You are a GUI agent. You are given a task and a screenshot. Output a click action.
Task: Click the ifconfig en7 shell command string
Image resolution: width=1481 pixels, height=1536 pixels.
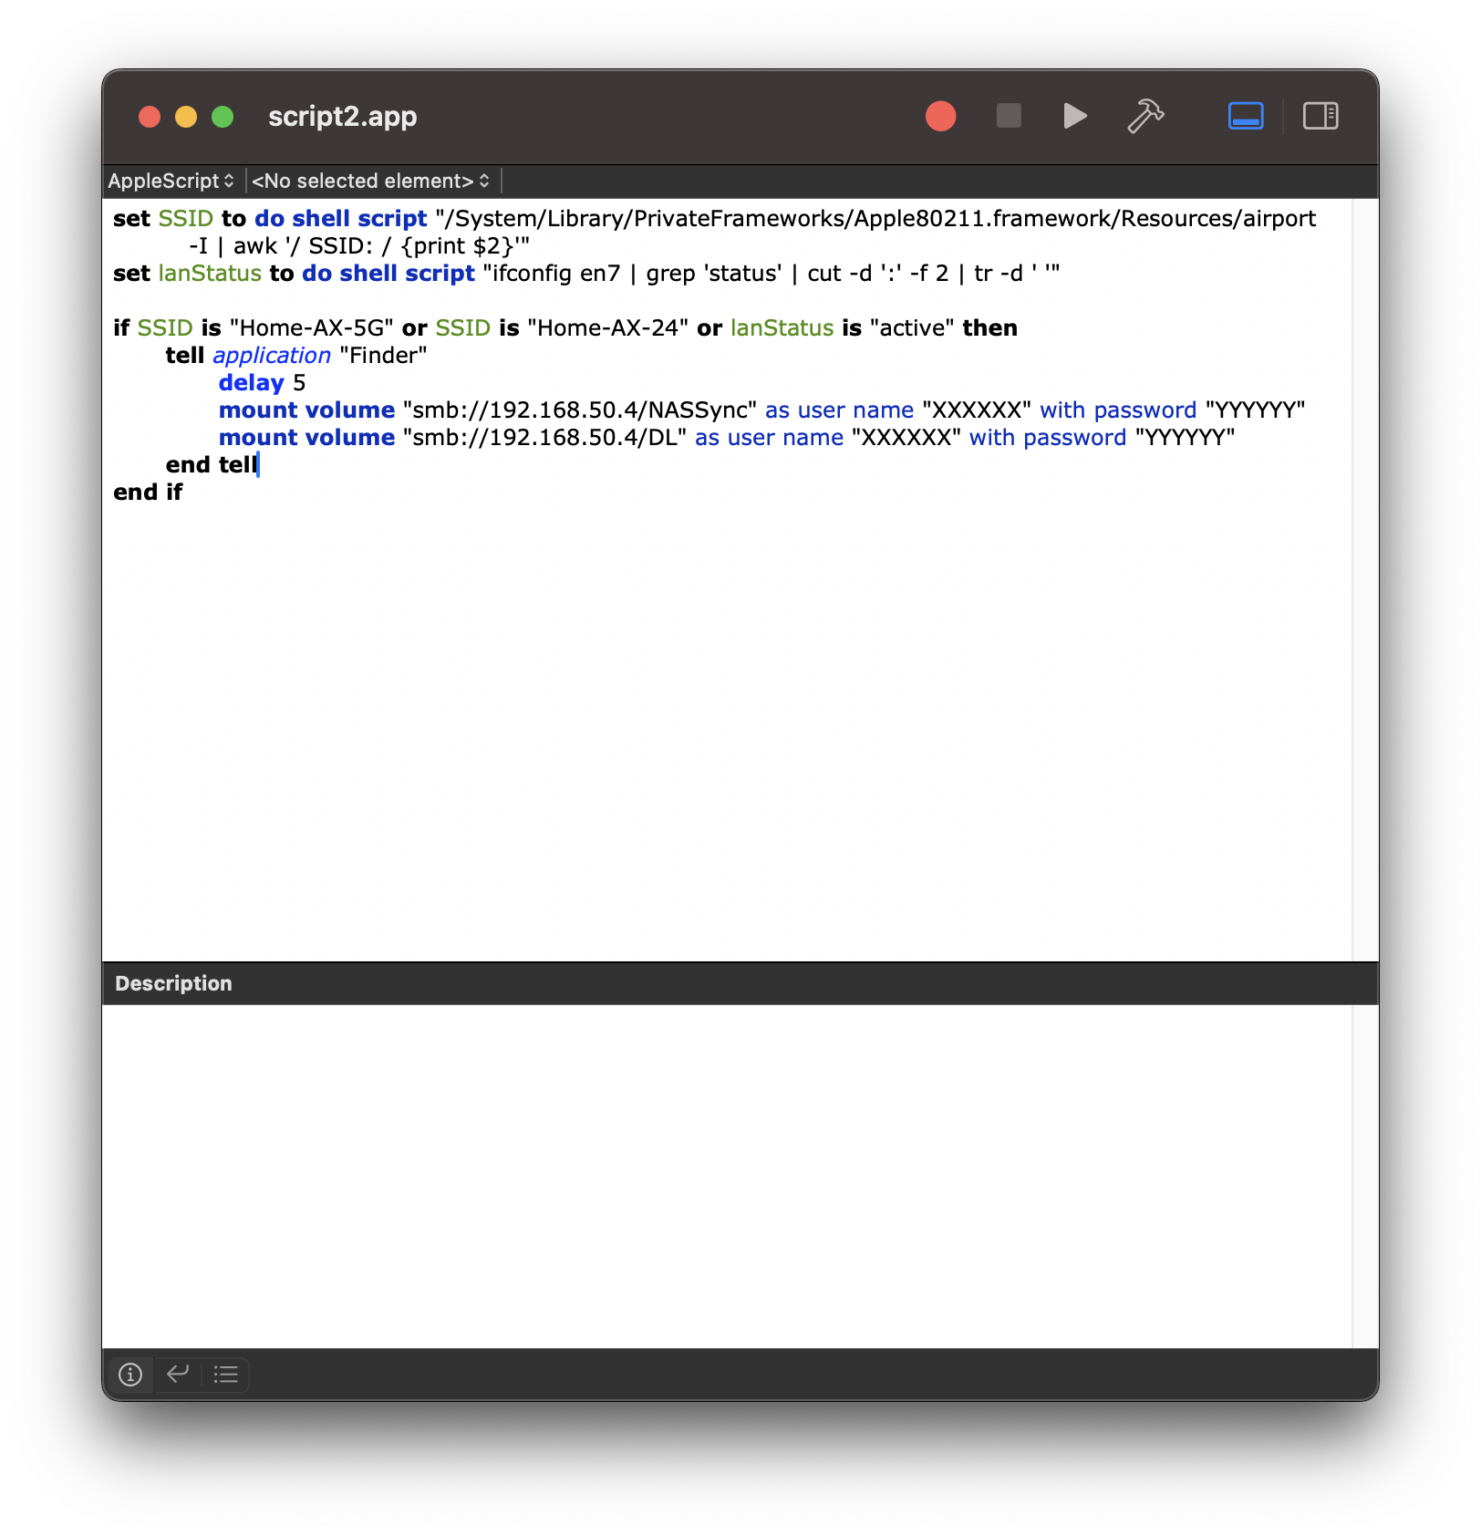771,274
